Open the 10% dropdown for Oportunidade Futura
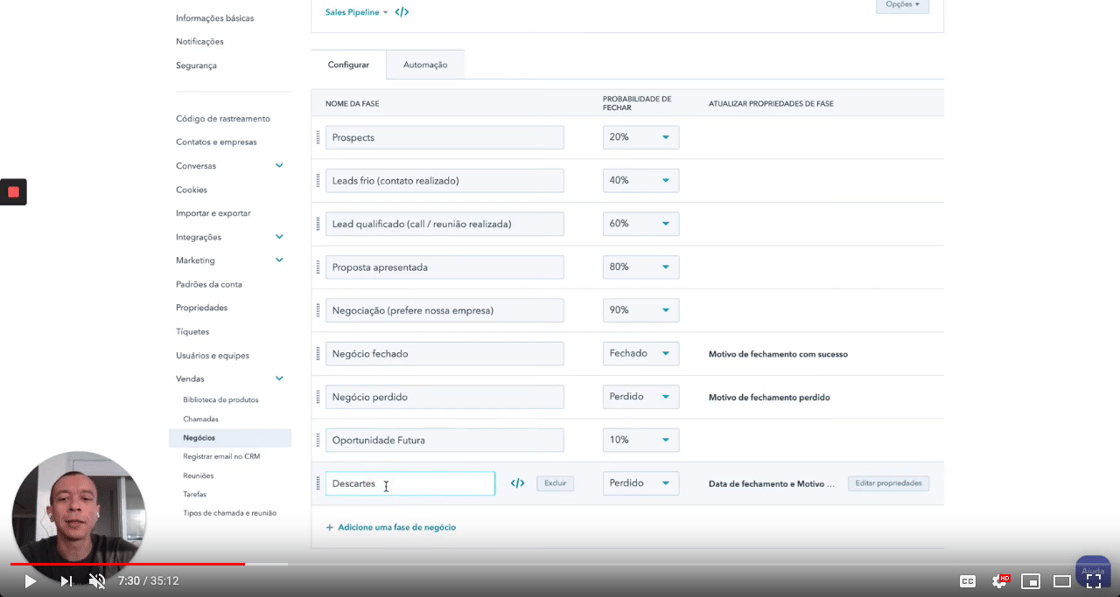The image size is (1120, 597). tap(641, 440)
